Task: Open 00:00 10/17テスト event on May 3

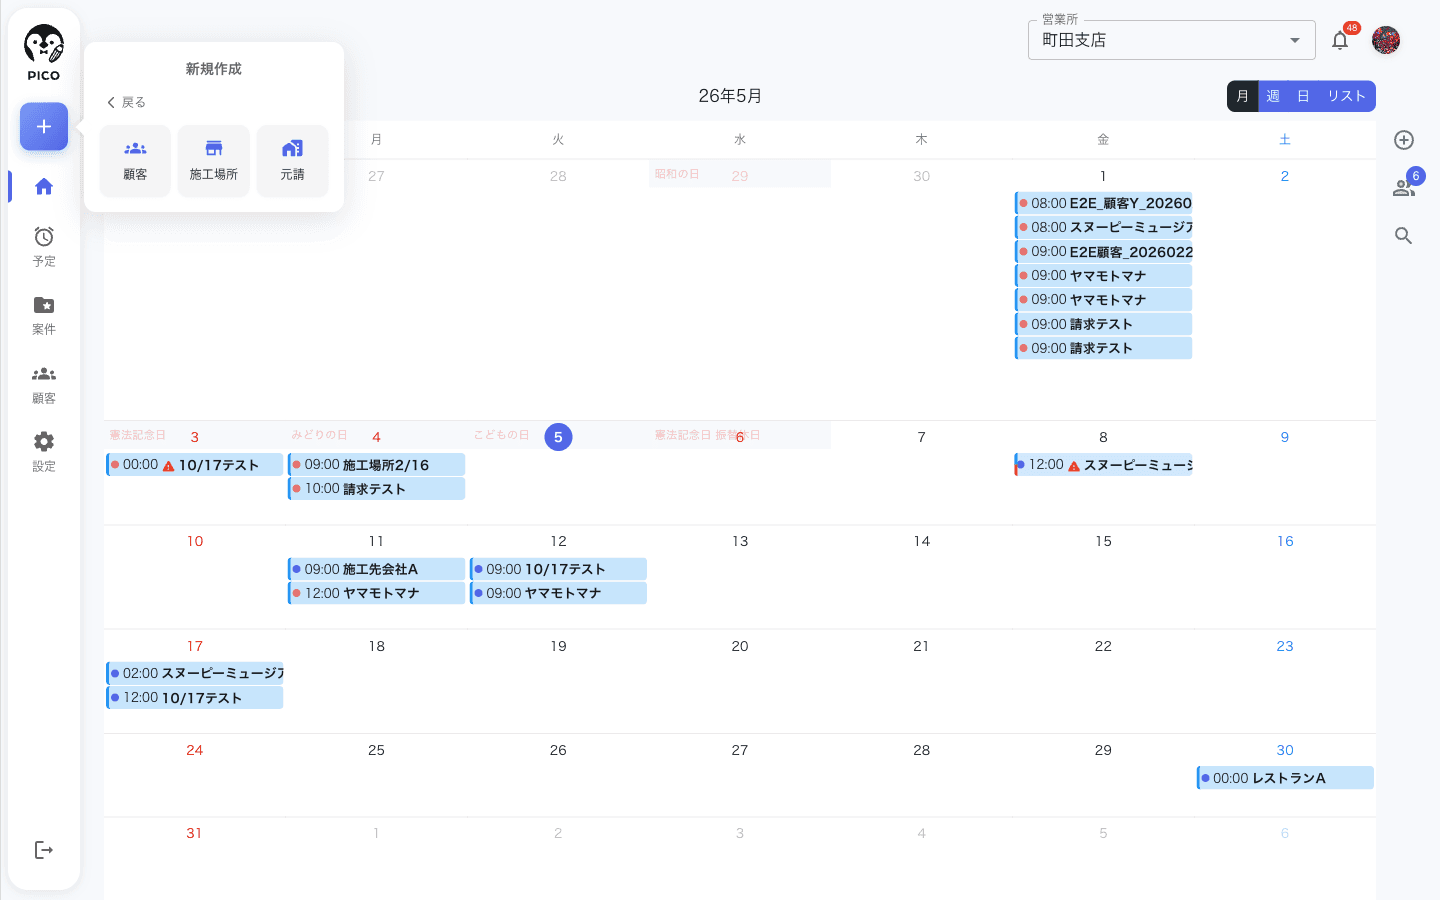Action: tap(195, 465)
